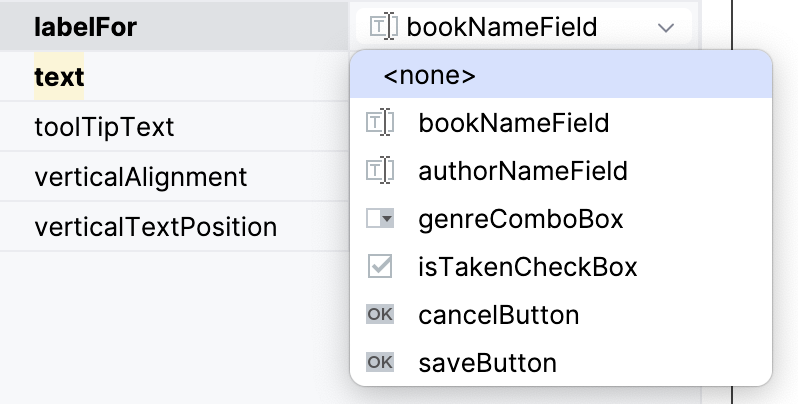798x404 pixels.
Task: Pick the saveButton label in the list
Action: [487, 362]
